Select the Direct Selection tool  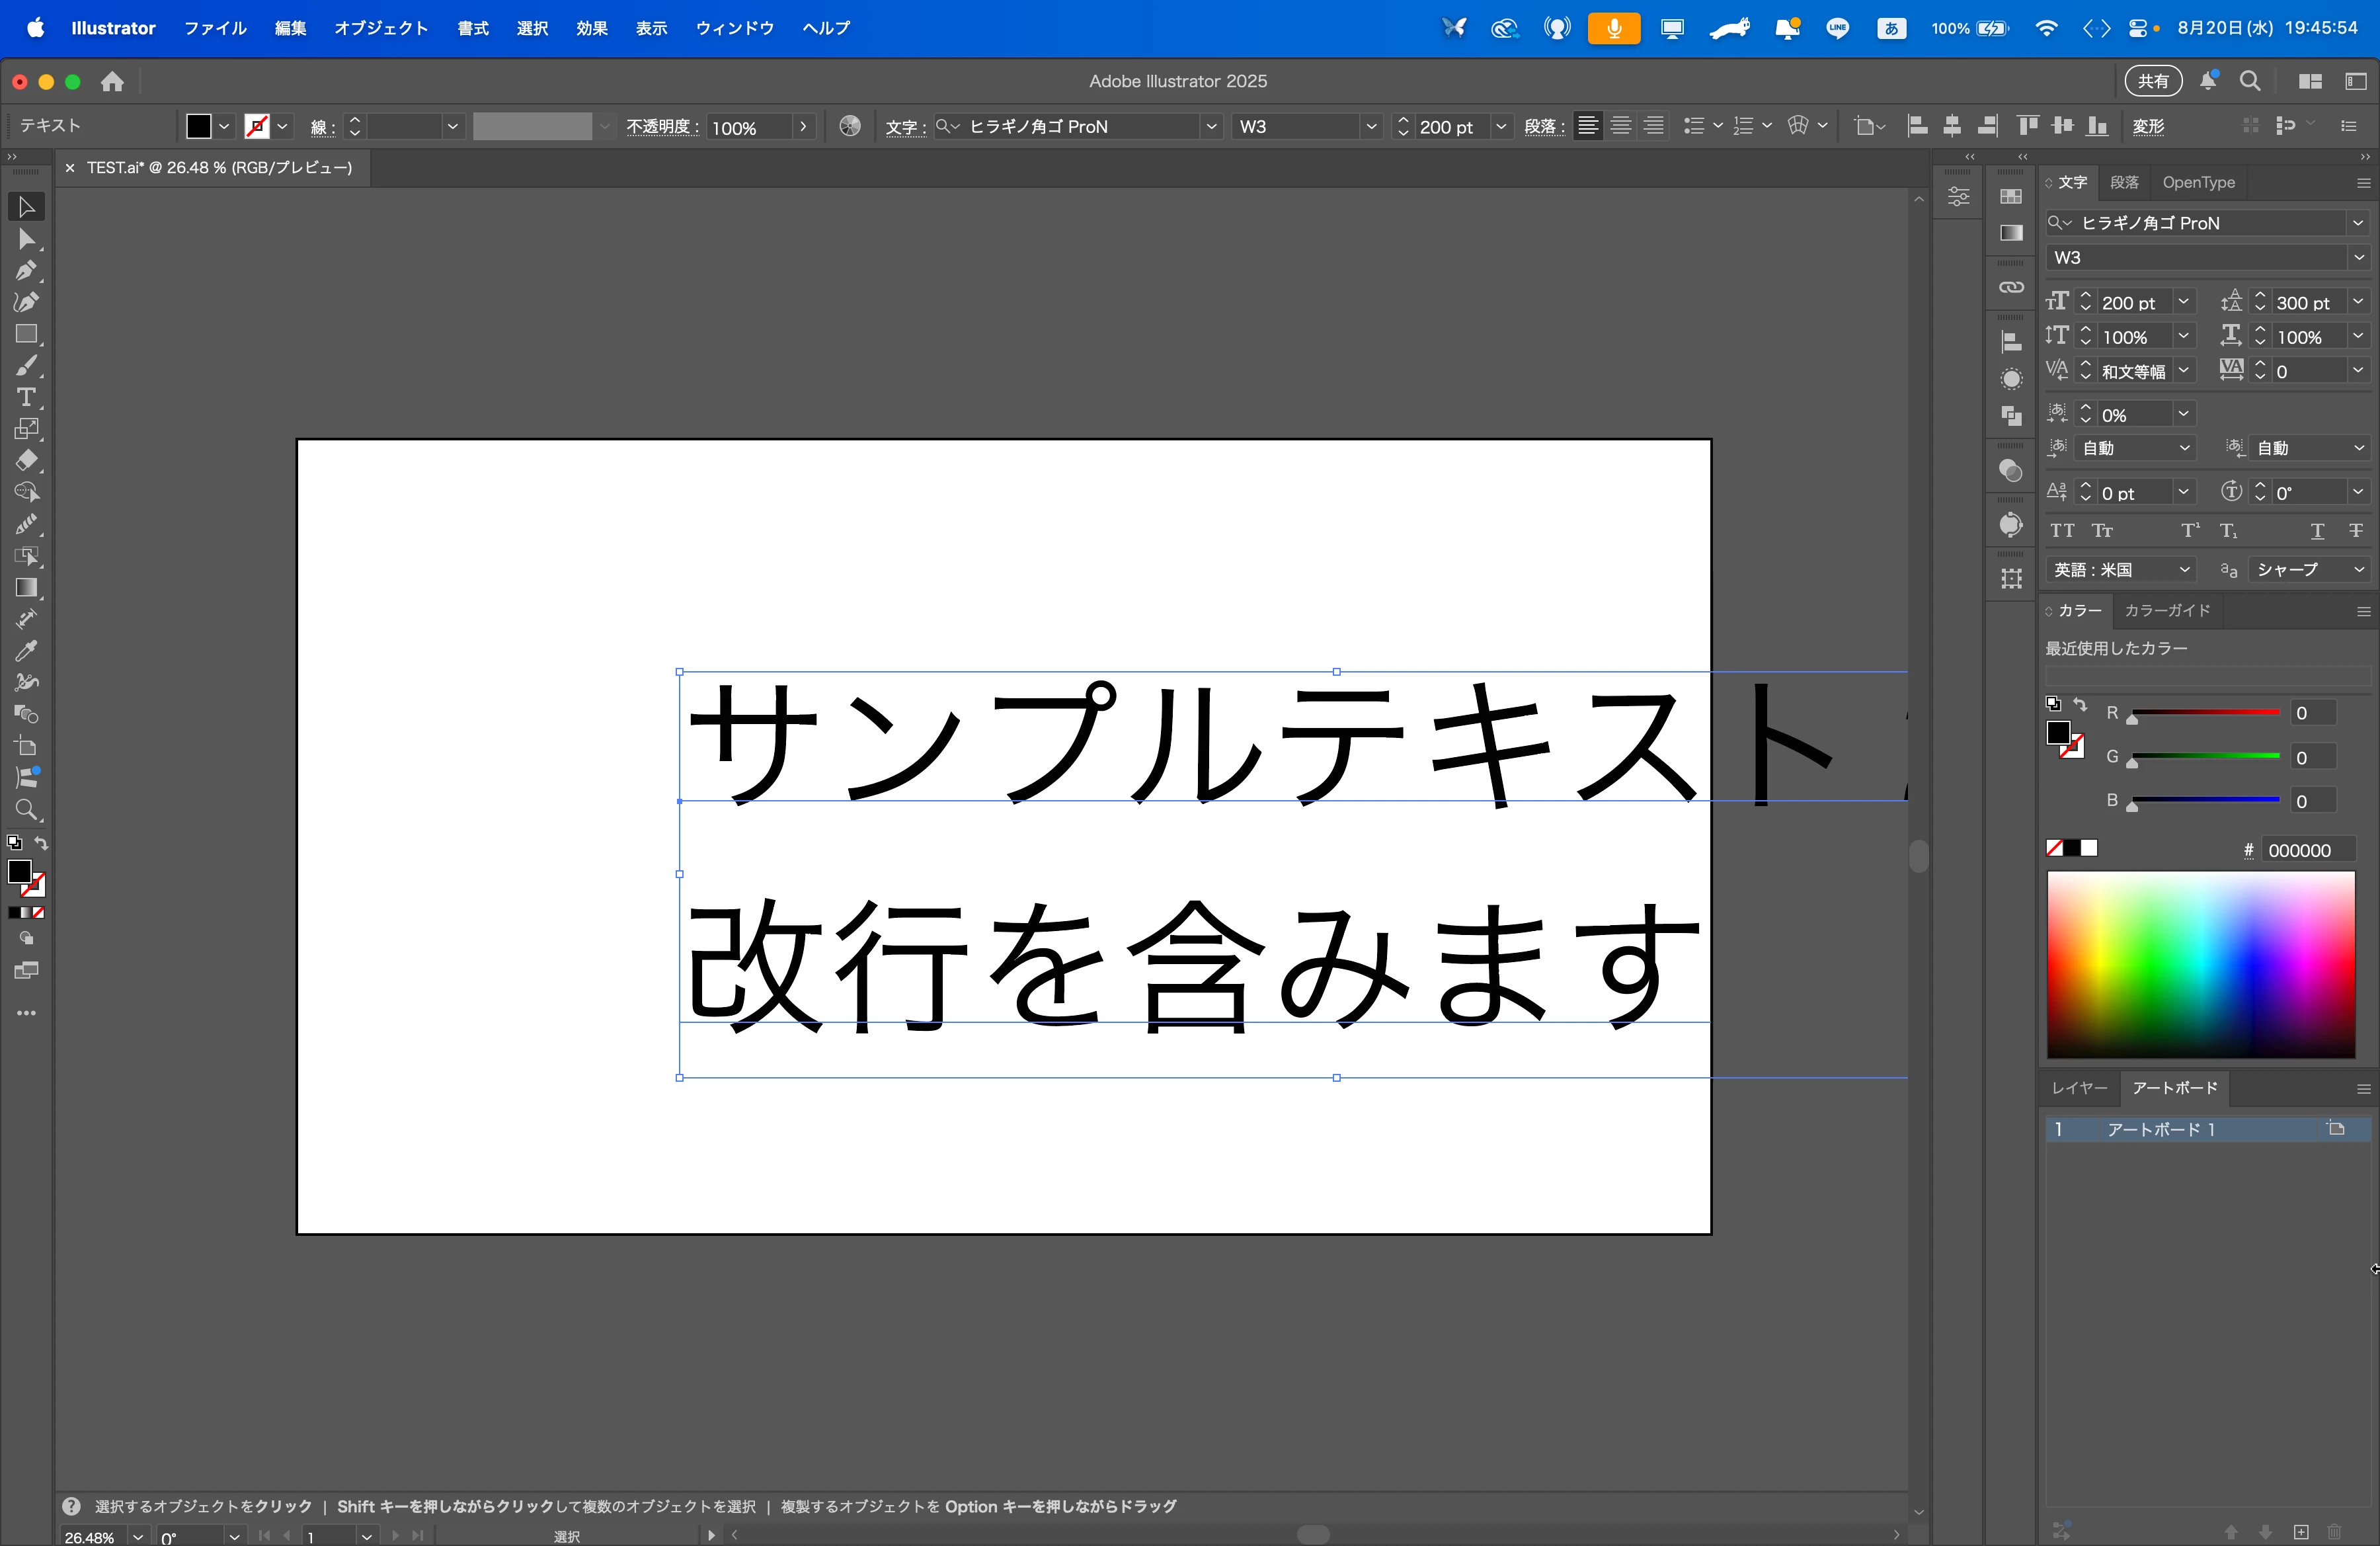tap(26, 239)
